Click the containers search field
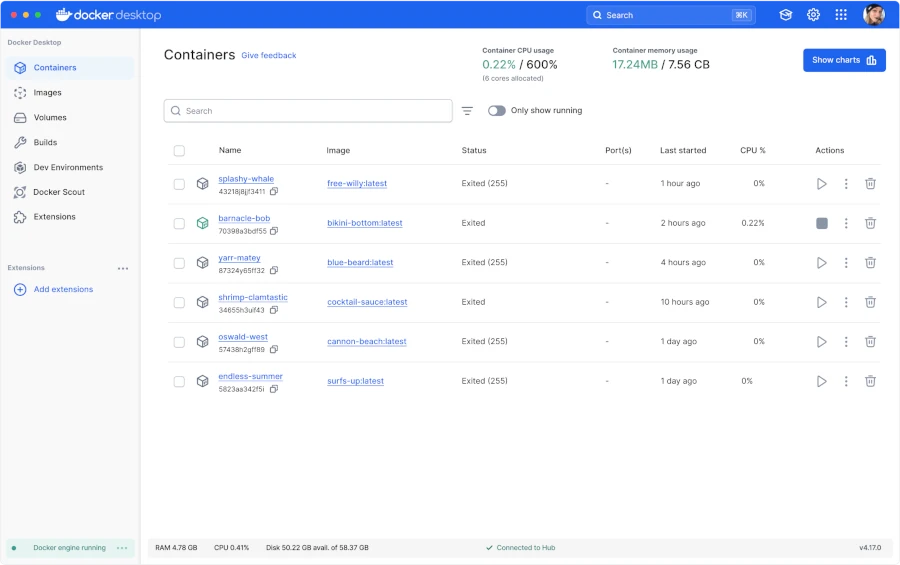The image size is (900, 565). pyautogui.click(x=308, y=111)
